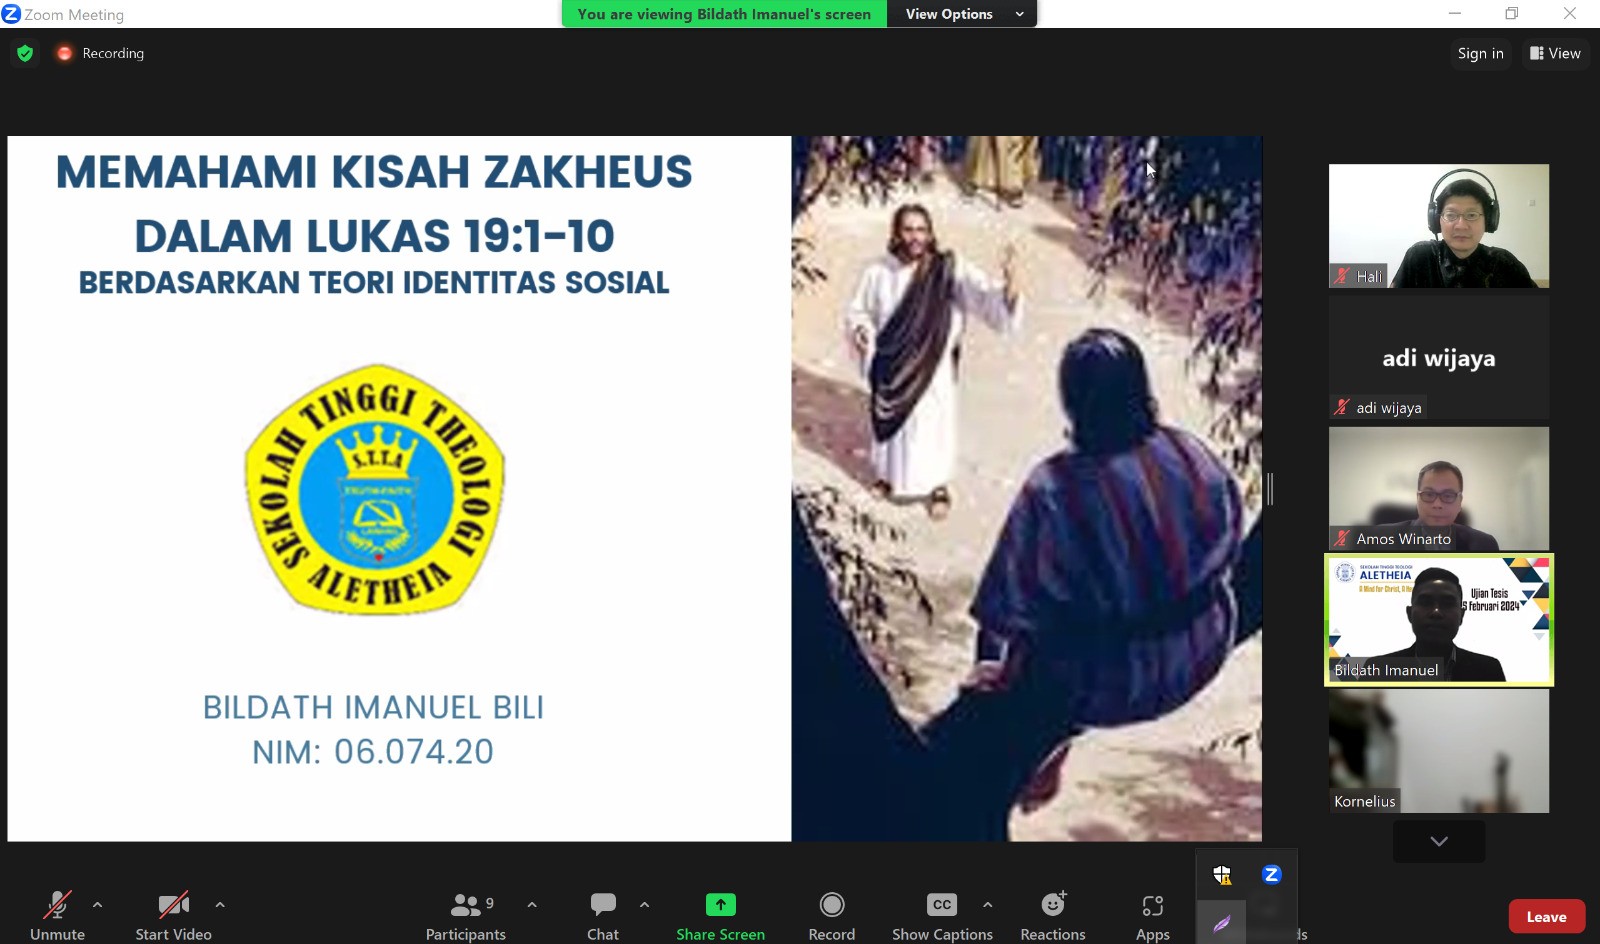Expand the Show Captions options caret

point(988,904)
